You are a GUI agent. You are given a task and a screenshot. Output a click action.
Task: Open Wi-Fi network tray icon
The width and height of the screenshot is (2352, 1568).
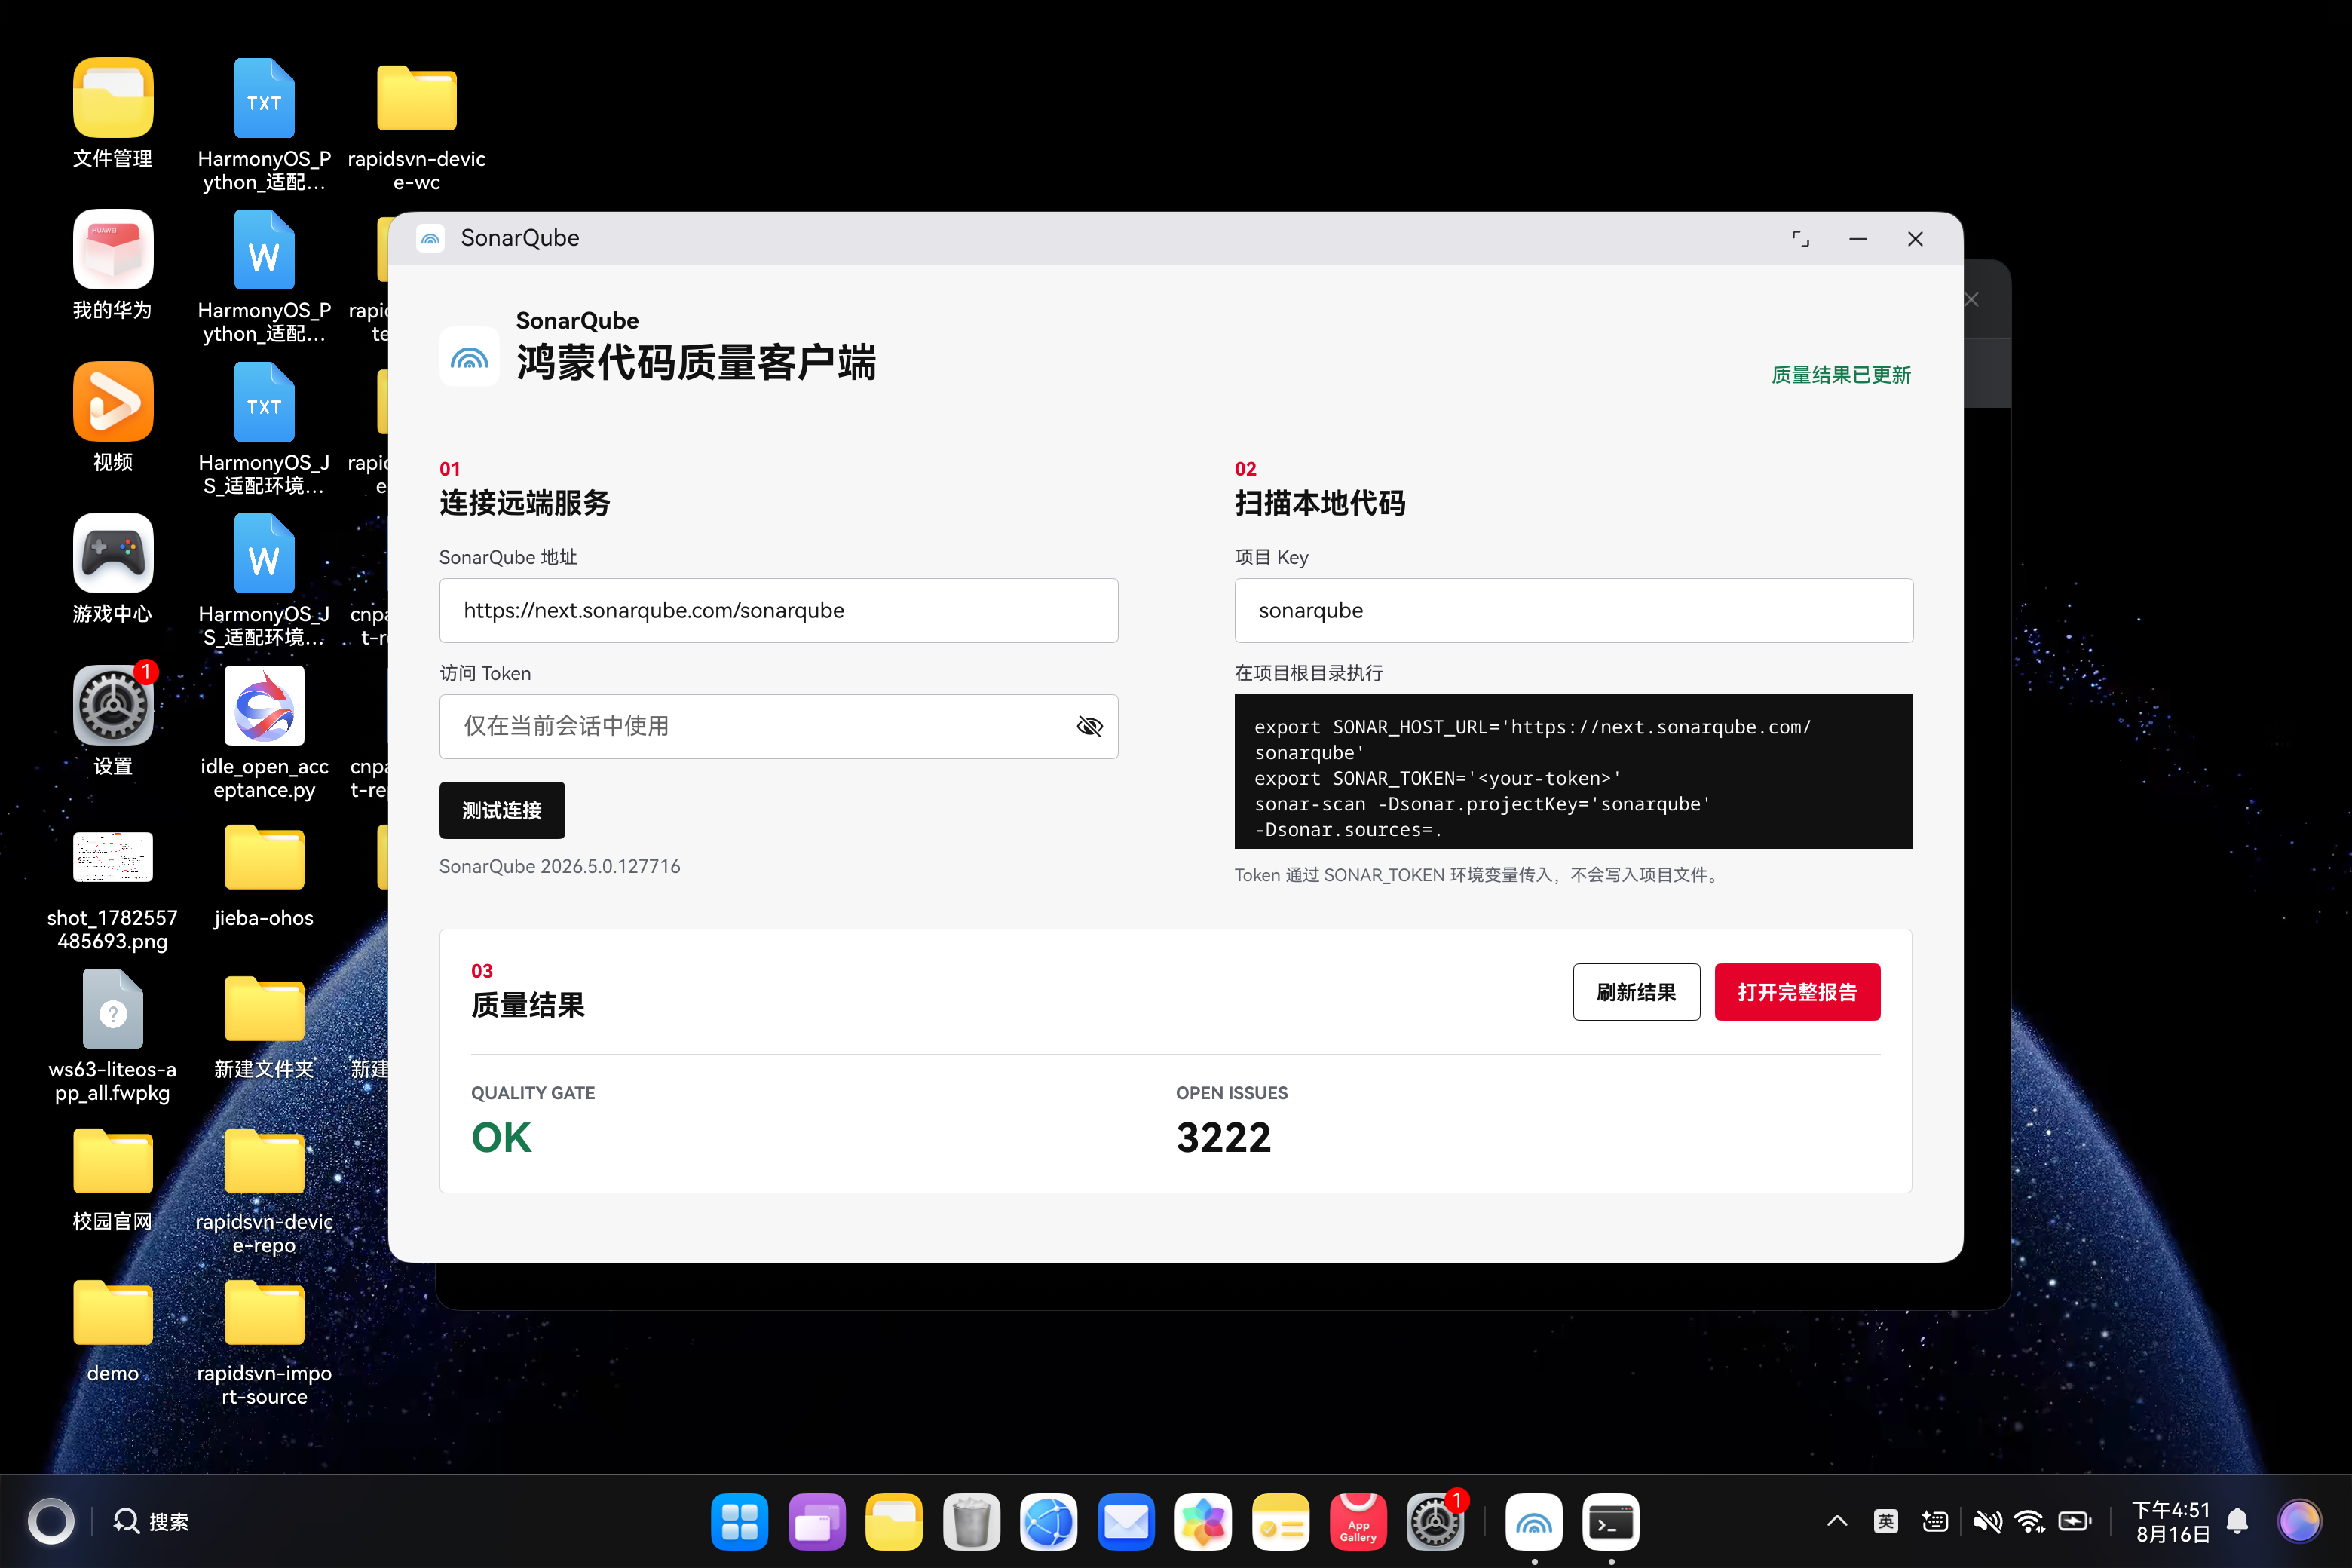point(2029,1522)
